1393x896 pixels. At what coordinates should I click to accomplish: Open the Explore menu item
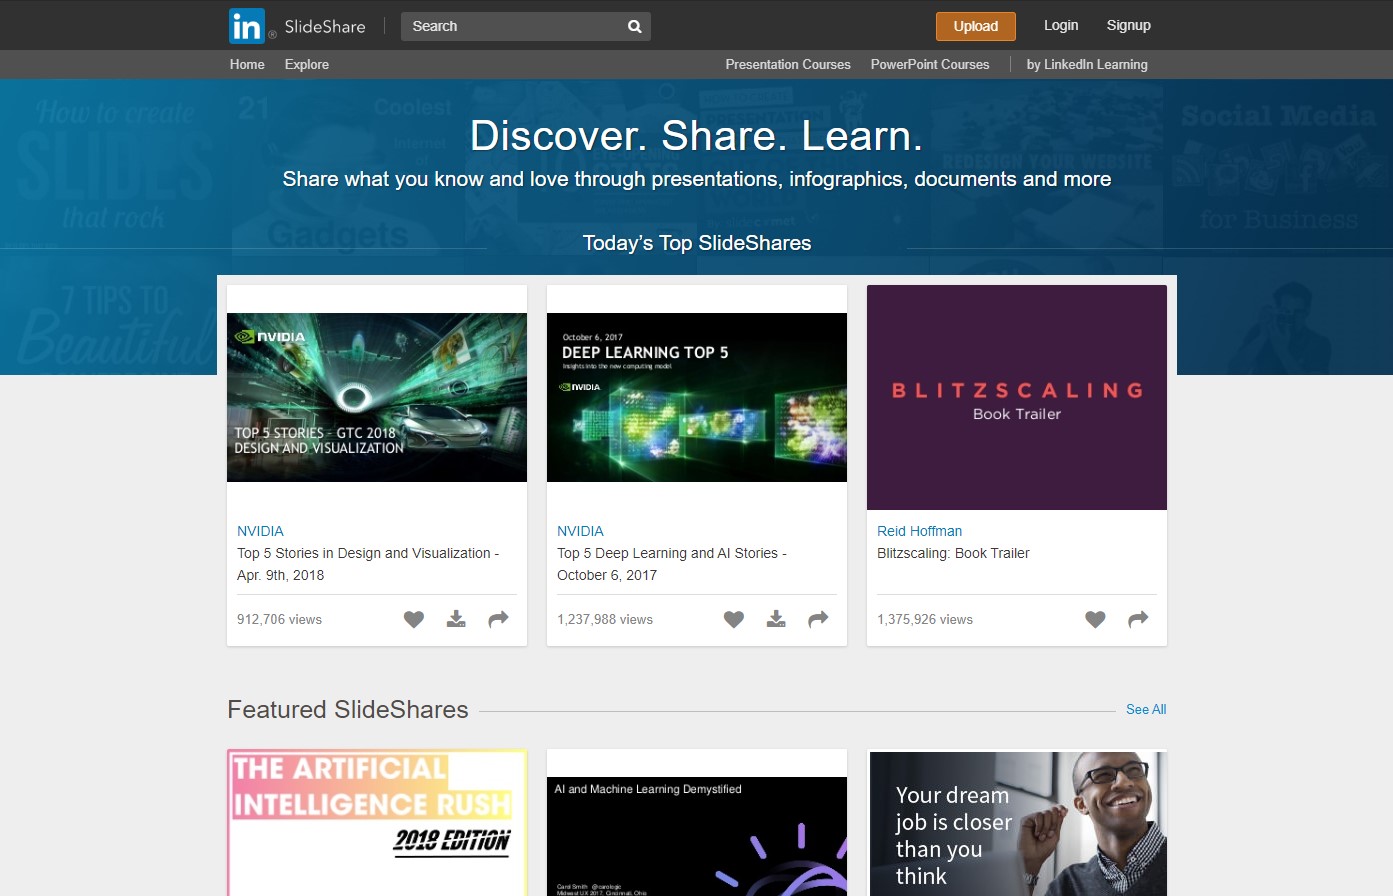tap(307, 64)
